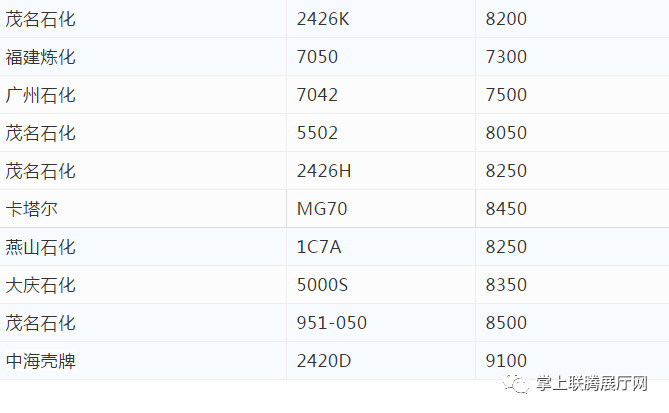Select the 大庆石化 cell

pos(143,285)
